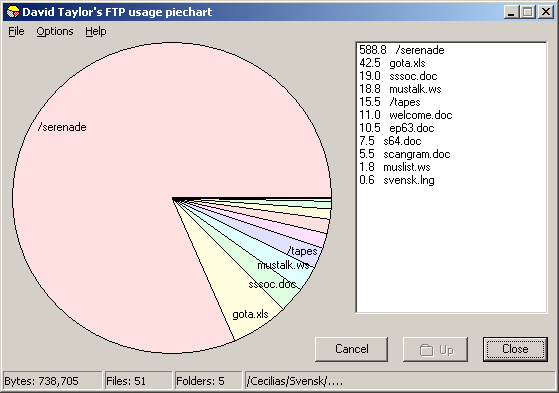The width and height of the screenshot is (559, 393).
Task: Close window with title bar X
Action: tap(545, 12)
